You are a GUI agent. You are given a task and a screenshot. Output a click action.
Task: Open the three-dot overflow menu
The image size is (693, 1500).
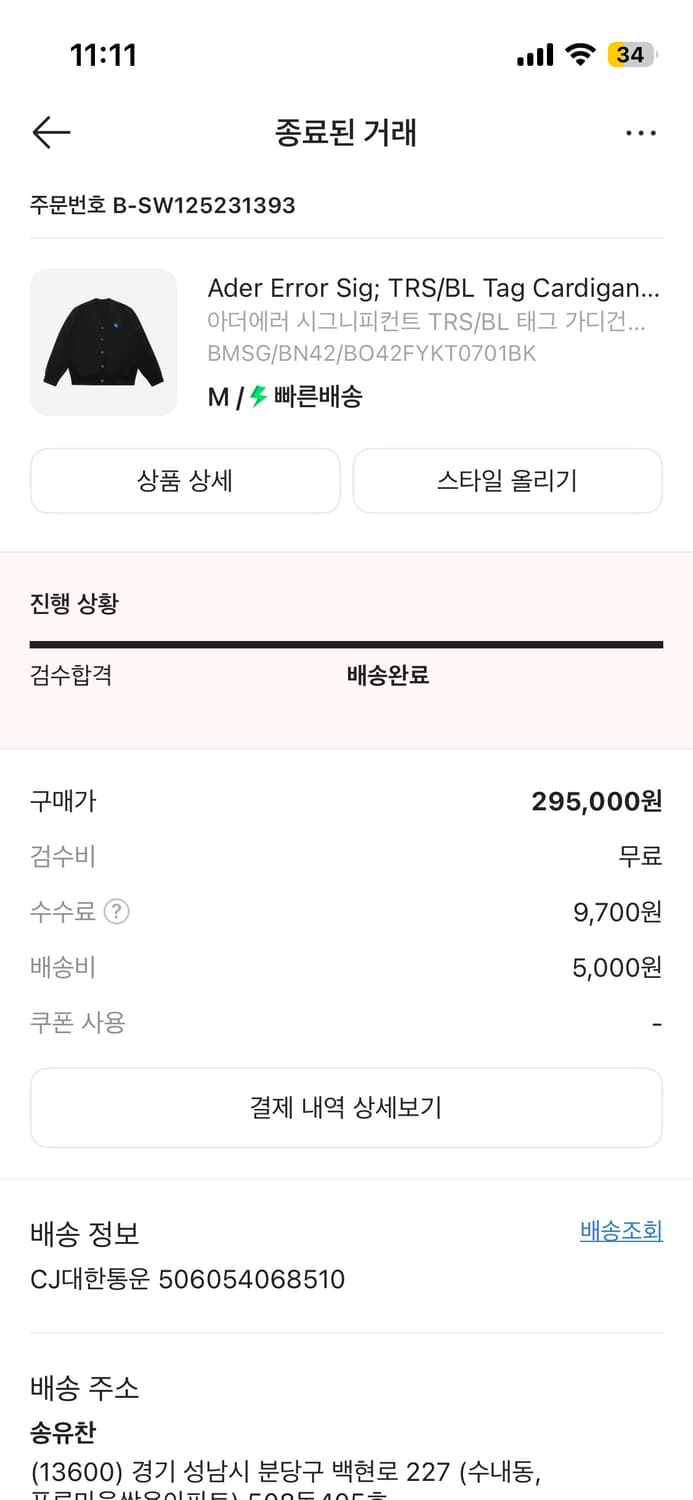coord(641,132)
